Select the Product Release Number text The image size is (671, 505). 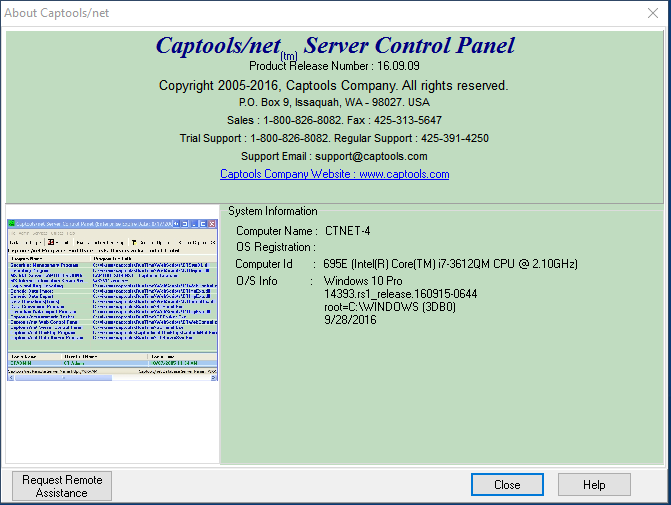[x=334, y=66]
